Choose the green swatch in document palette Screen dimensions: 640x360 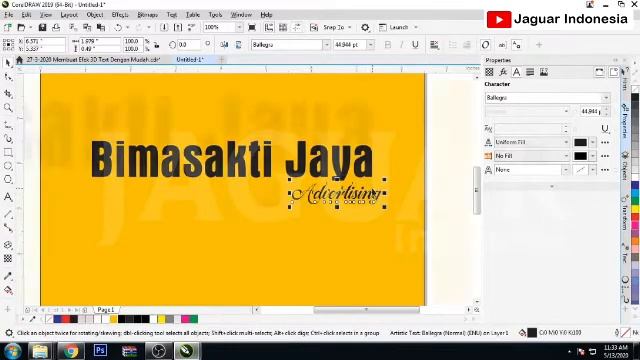[194, 319]
